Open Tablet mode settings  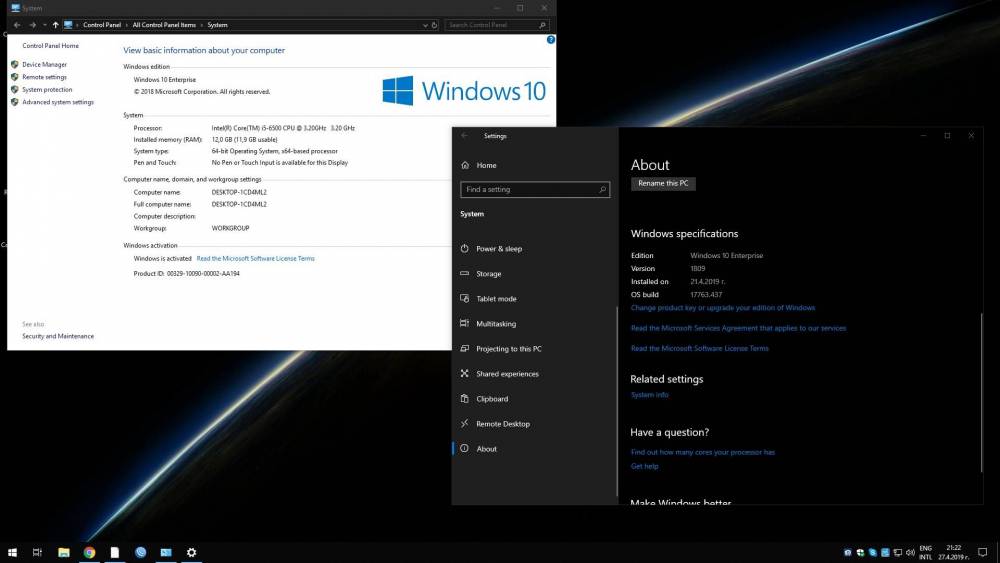[x=496, y=298]
